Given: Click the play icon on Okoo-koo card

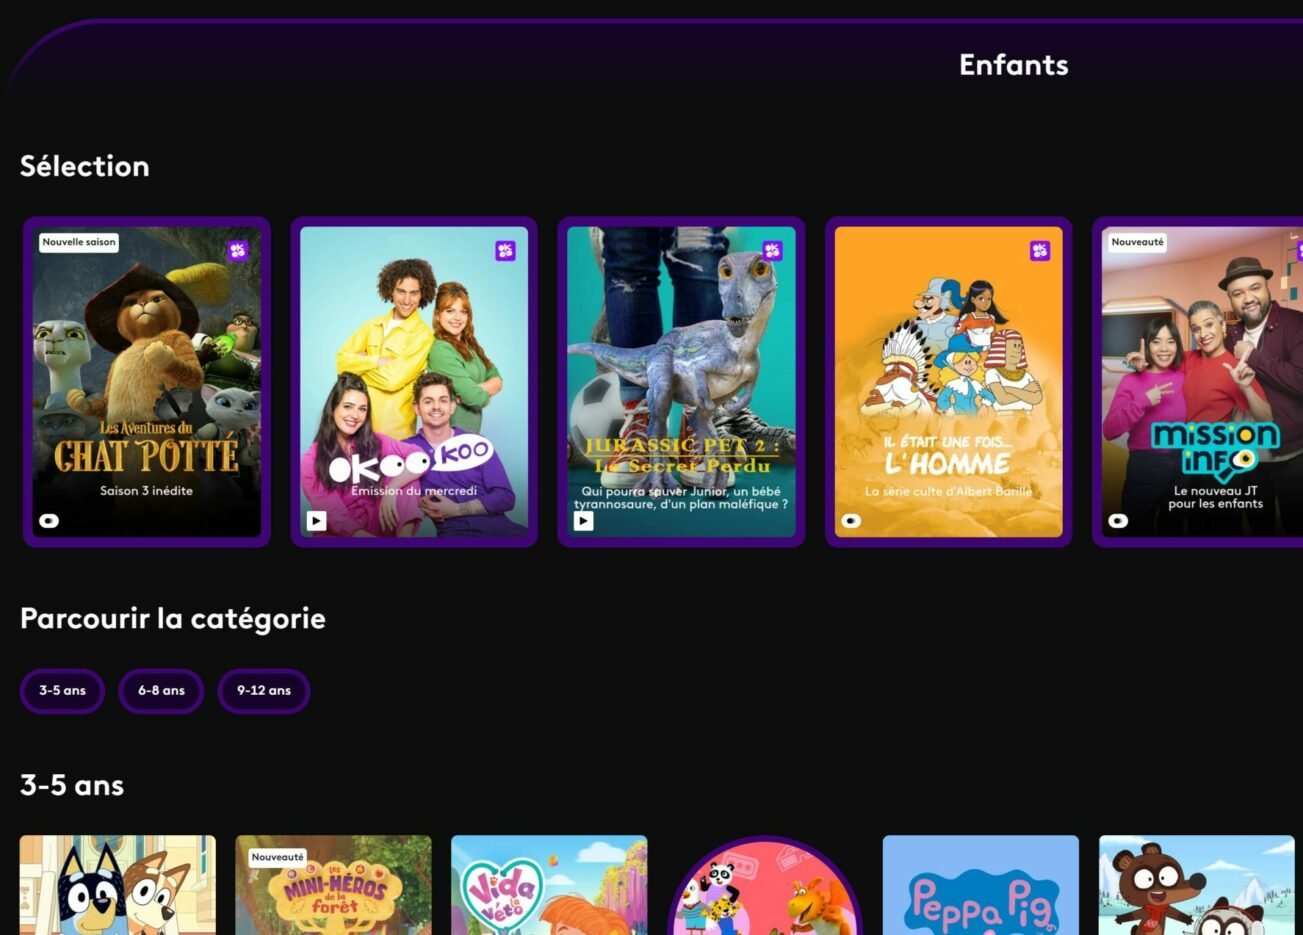Looking at the screenshot, I should coord(316,521).
